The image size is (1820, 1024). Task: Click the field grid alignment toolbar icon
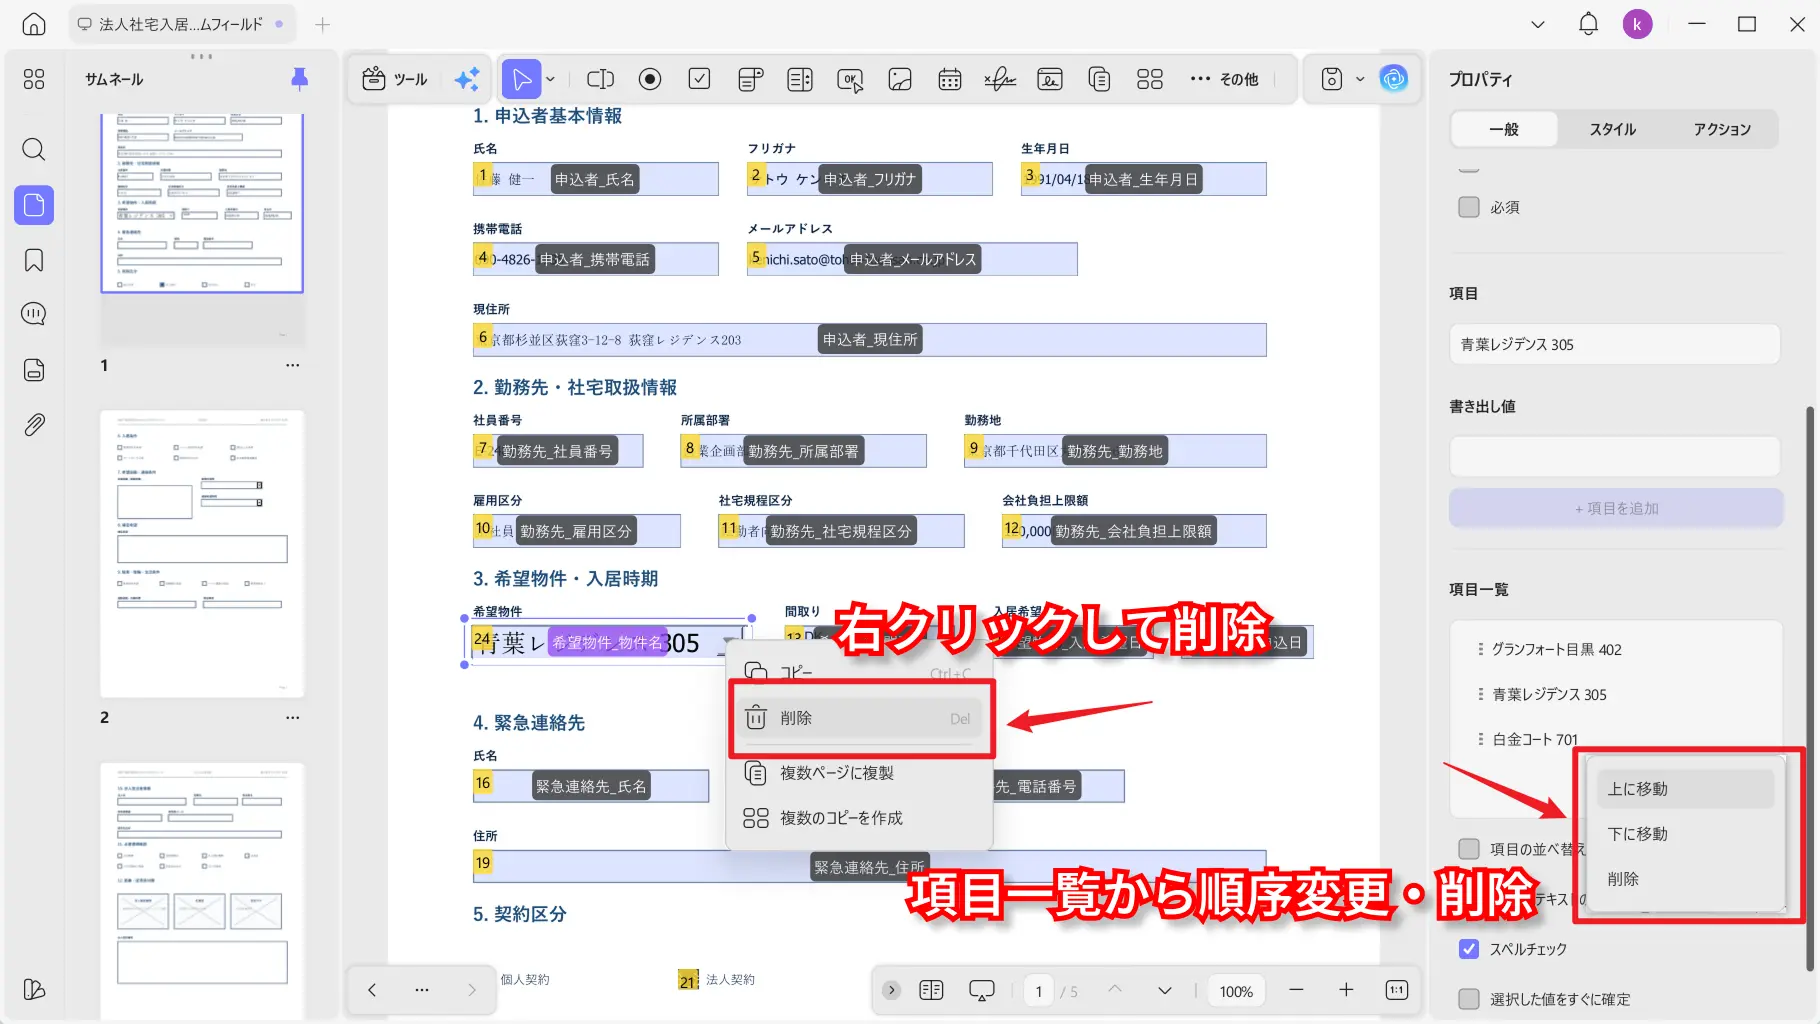click(1150, 79)
